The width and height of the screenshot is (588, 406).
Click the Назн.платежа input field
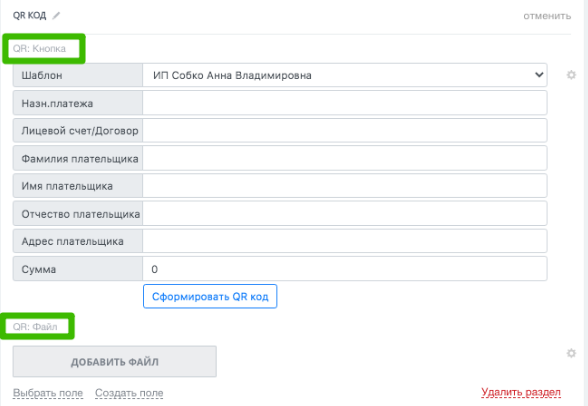[344, 103]
